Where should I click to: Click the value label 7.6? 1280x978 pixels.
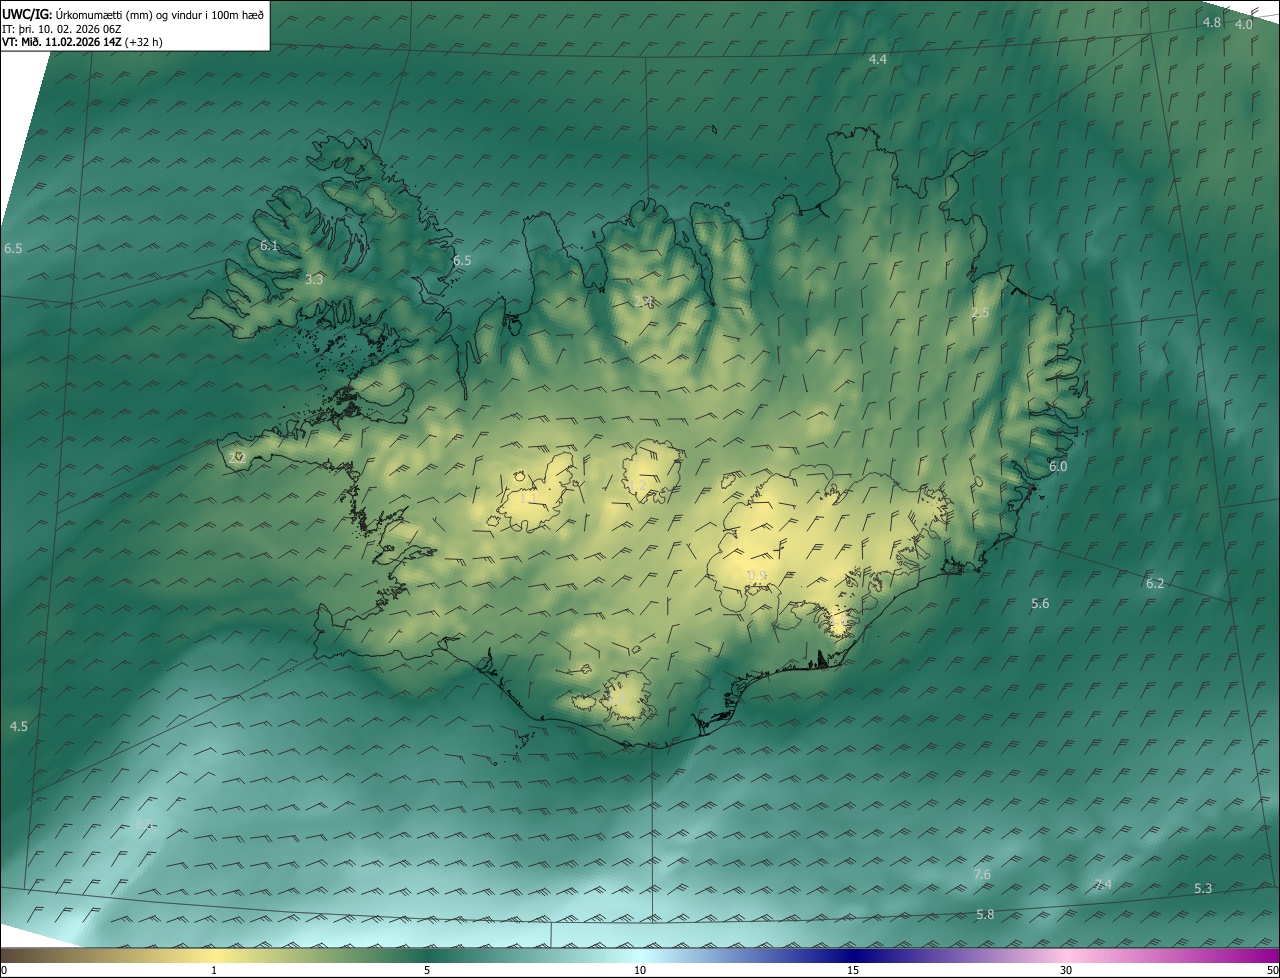pyautogui.click(x=982, y=874)
